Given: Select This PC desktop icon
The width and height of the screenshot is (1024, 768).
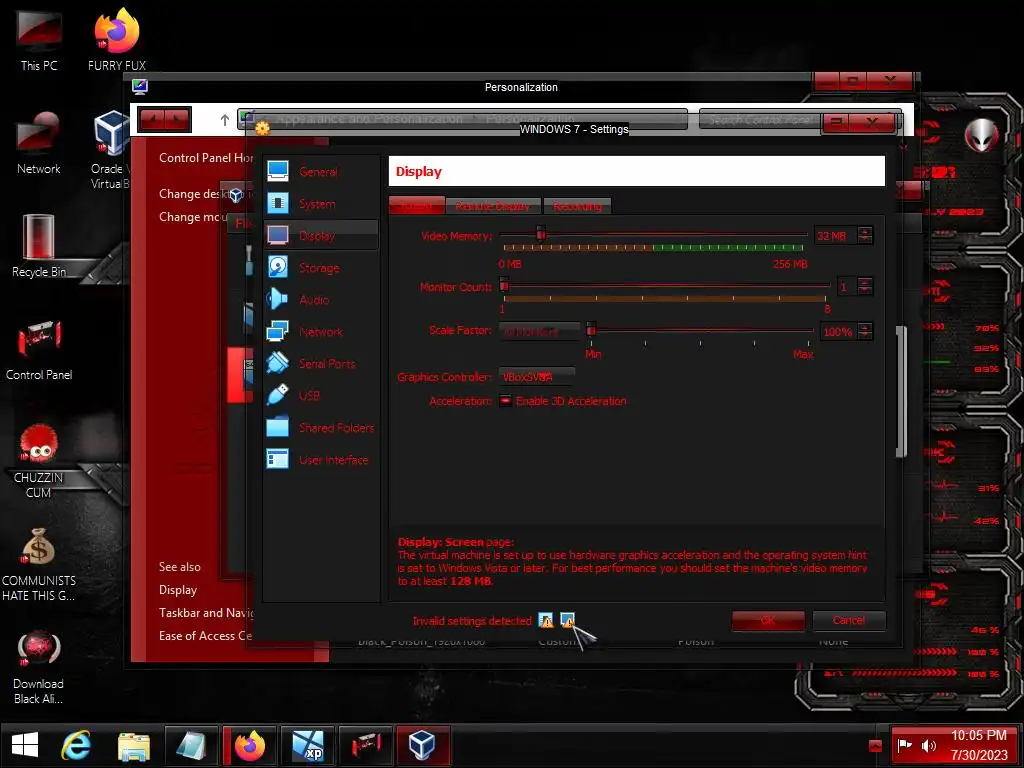Looking at the screenshot, I should (x=39, y=40).
